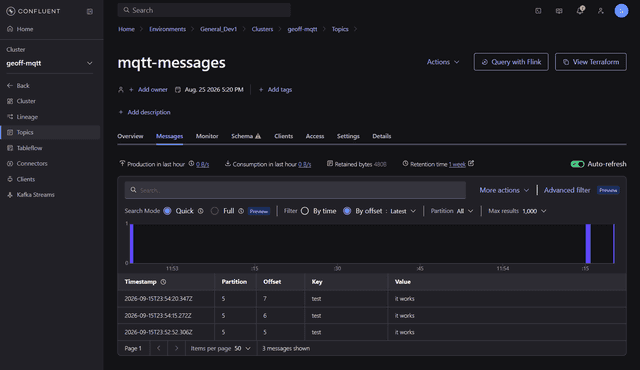
Task: Select Quick search mode
Action: coord(167,211)
